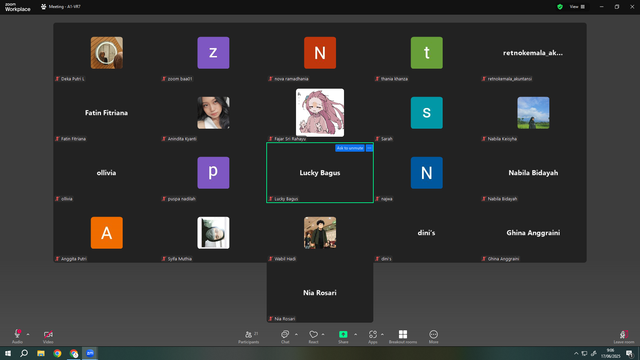Click the green encryption shield icon
The height and width of the screenshot is (360, 640).
point(560,7)
